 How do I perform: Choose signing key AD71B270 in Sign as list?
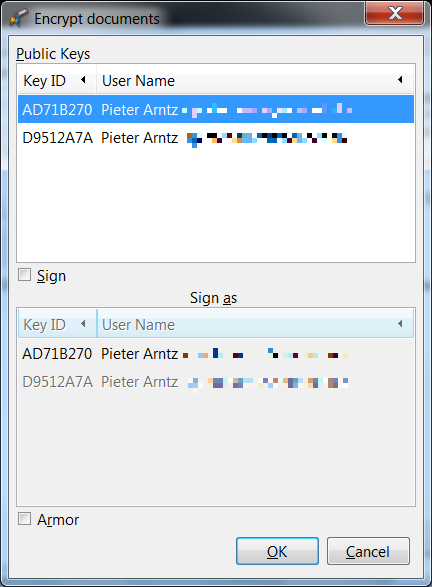tap(216, 353)
